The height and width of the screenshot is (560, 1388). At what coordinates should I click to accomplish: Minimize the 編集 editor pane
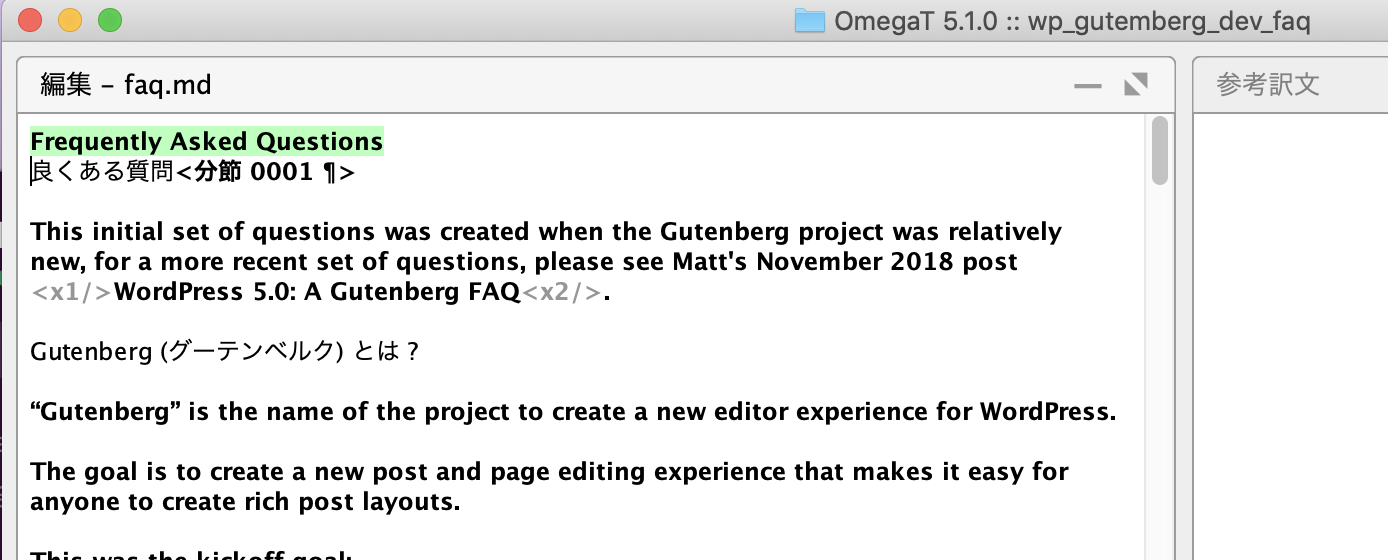click(1087, 86)
